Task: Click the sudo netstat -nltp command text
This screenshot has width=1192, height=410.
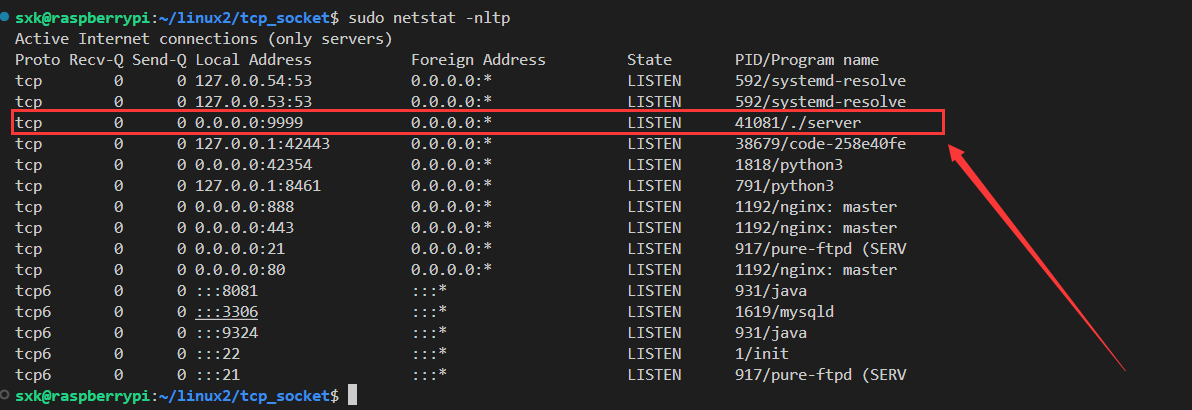Action: [x=429, y=17]
